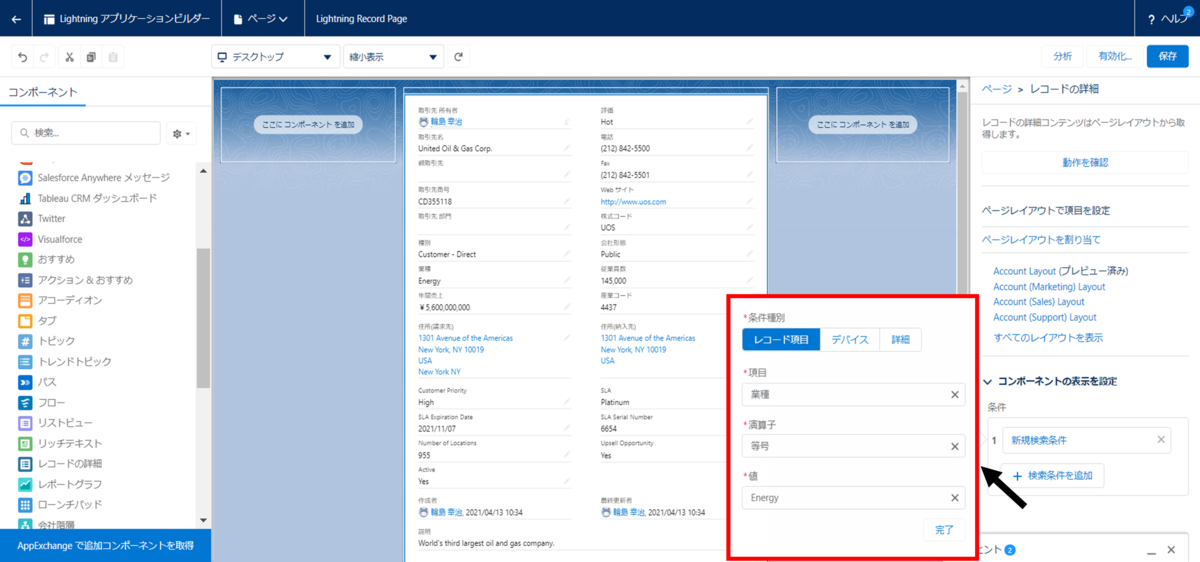Select the リッチテキスト component
The width and height of the screenshot is (1200, 562).
coord(60,443)
